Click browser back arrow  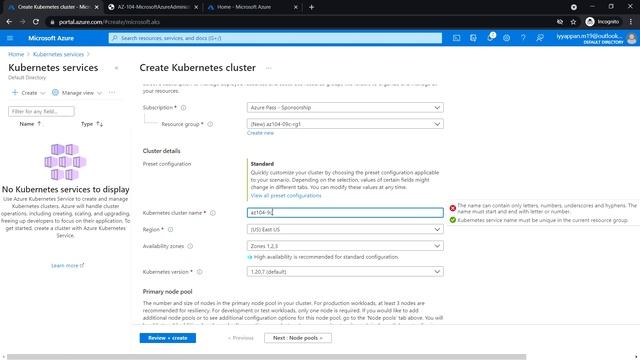9,22
